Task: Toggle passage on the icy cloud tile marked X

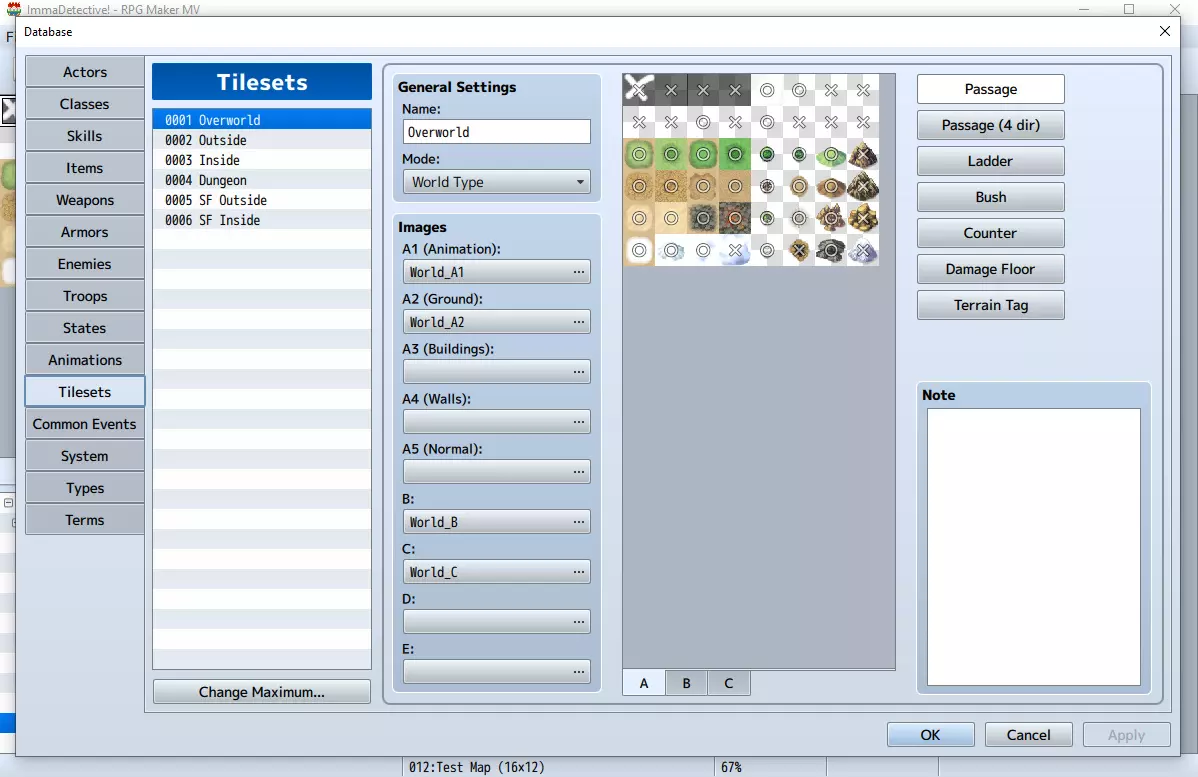Action: (x=735, y=251)
